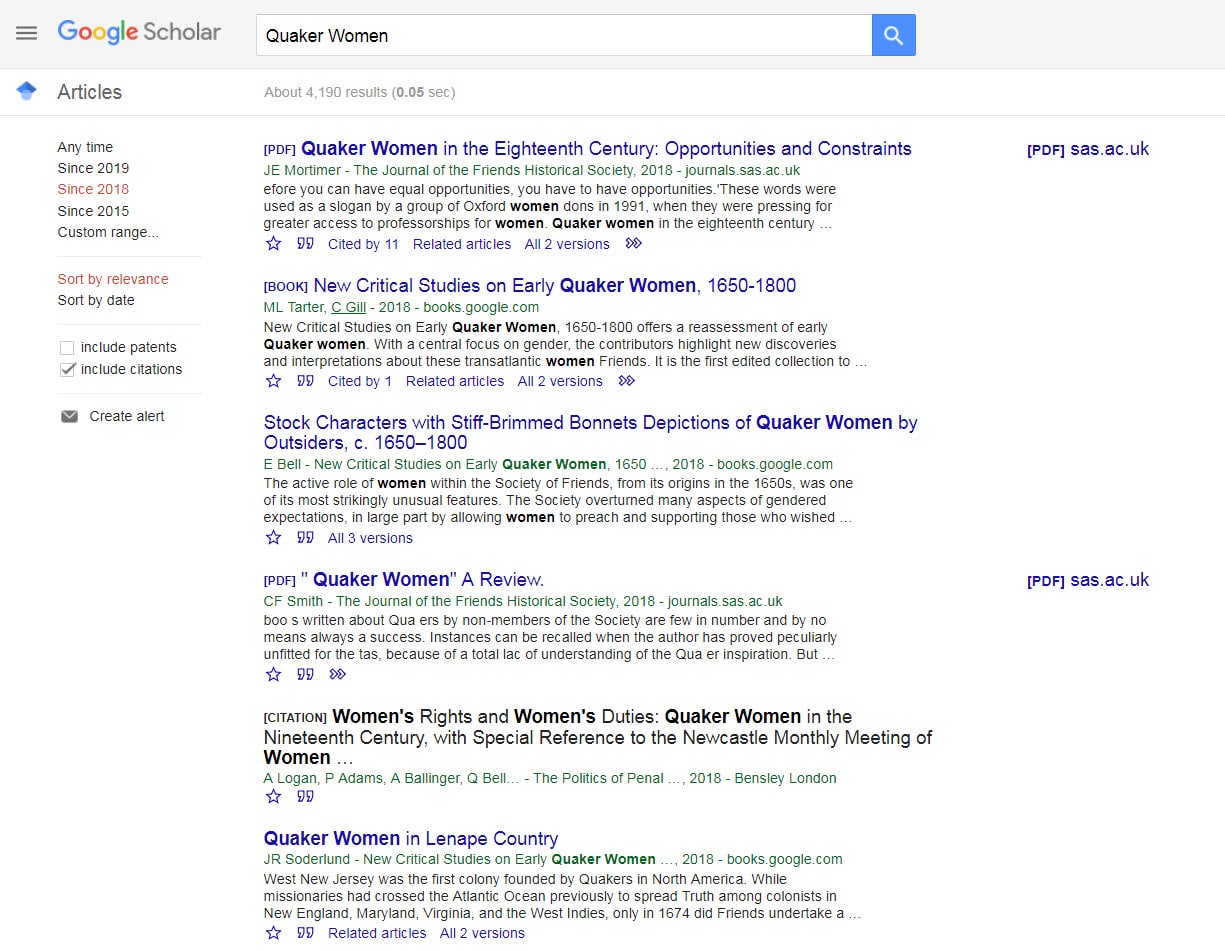Open 'Cited by 11' link
Screen dimensions: 1225x951
coord(363,244)
